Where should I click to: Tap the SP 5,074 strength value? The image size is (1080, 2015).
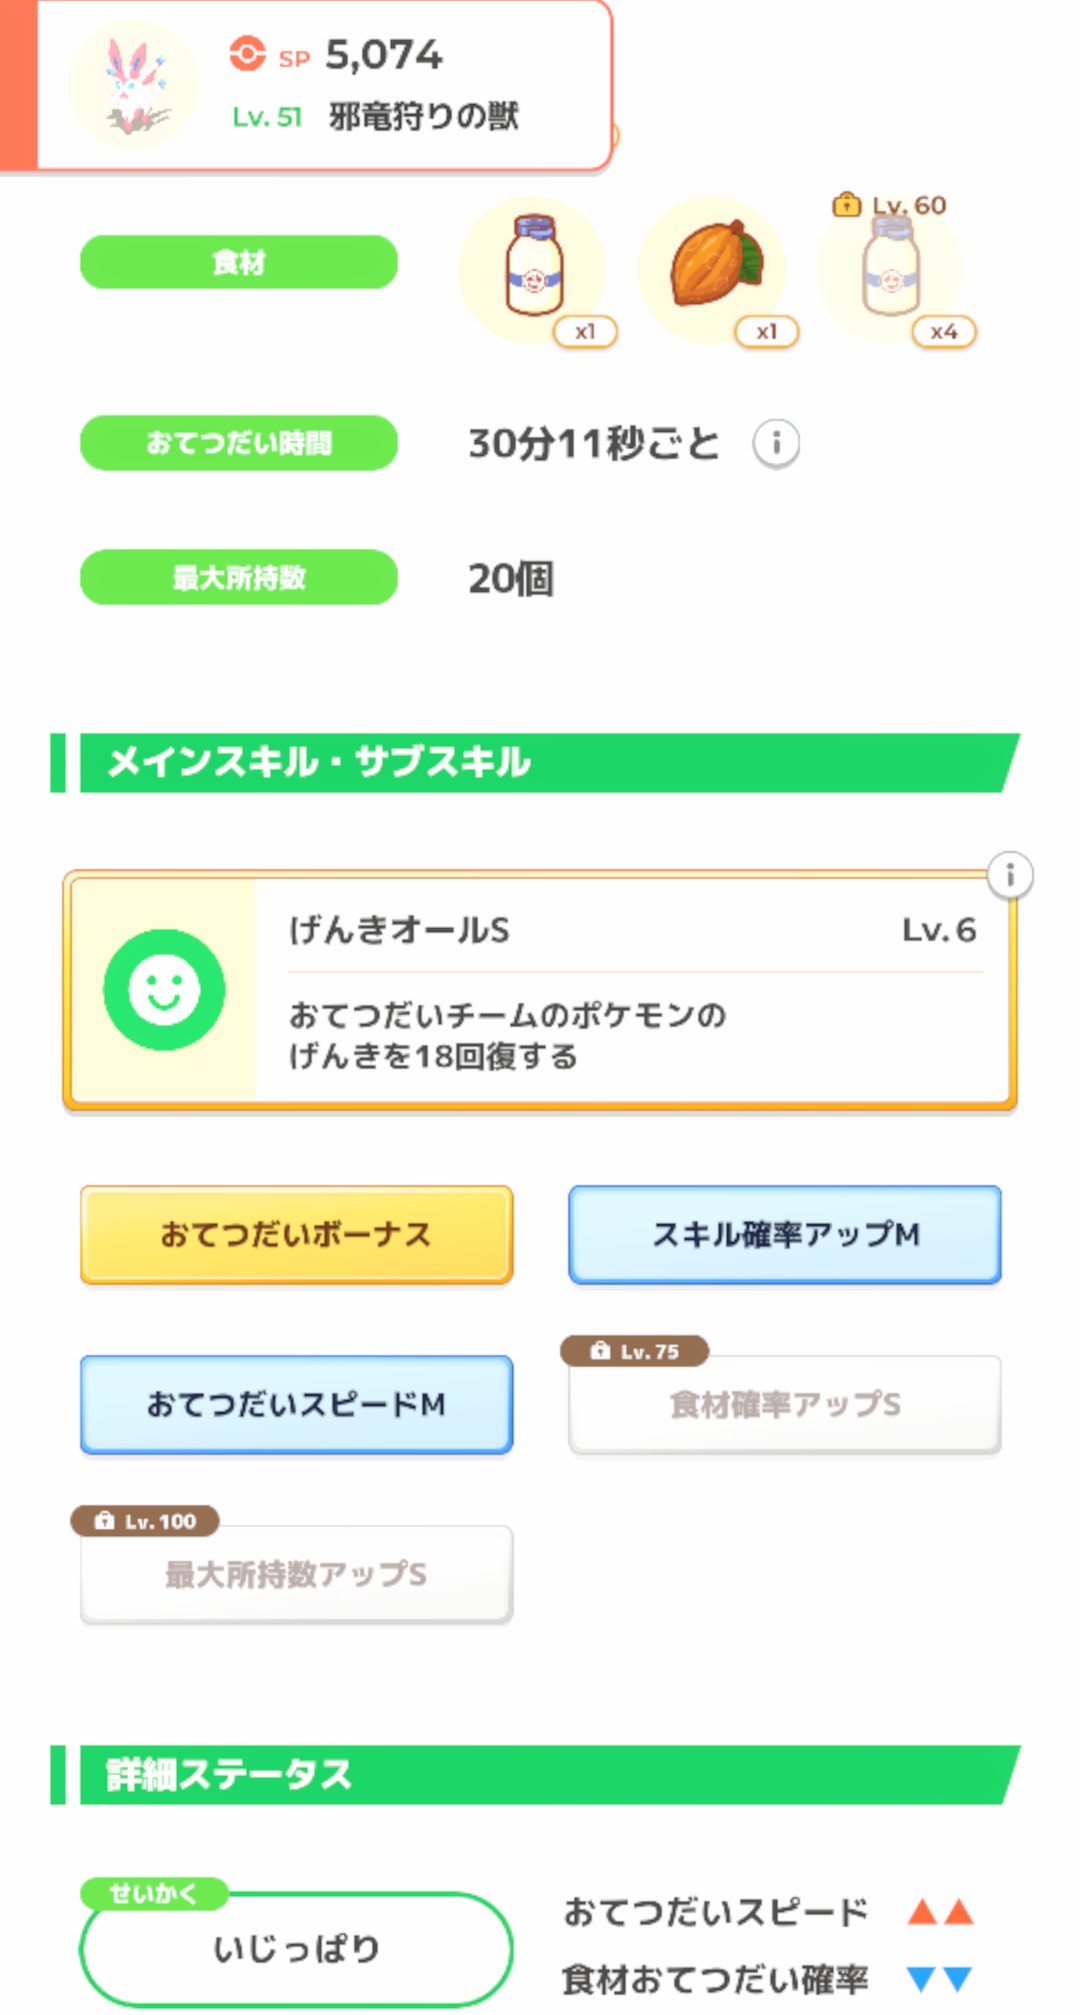pyautogui.click(x=382, y=55)
